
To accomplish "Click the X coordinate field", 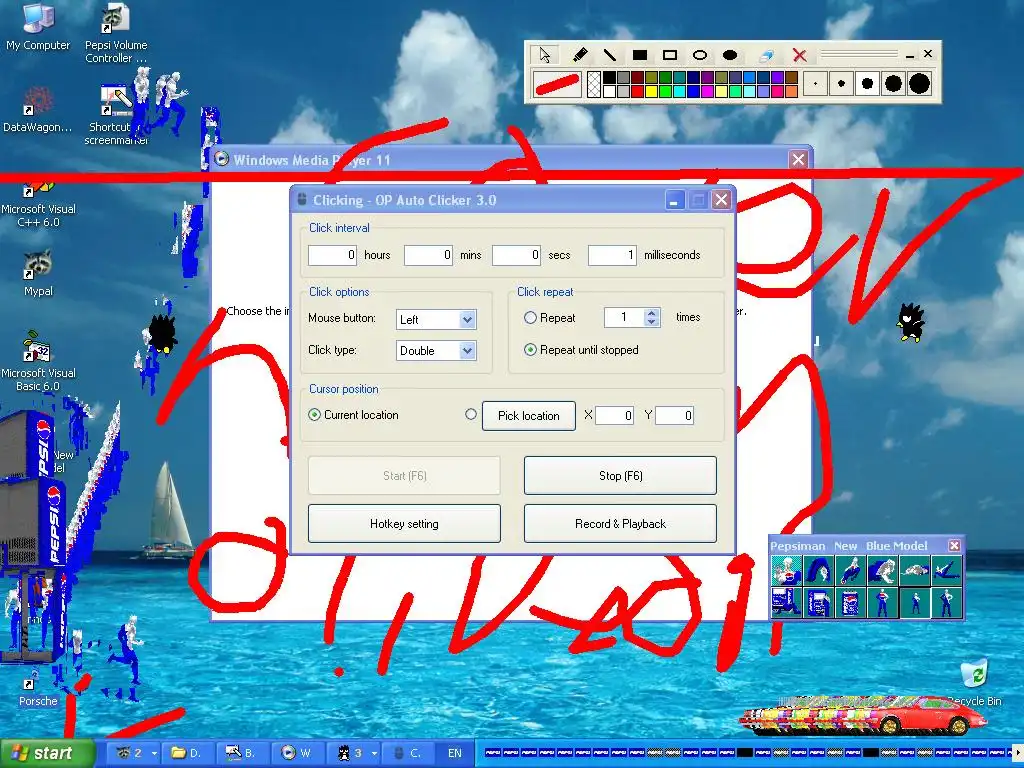I will click(x=615, y=415).
